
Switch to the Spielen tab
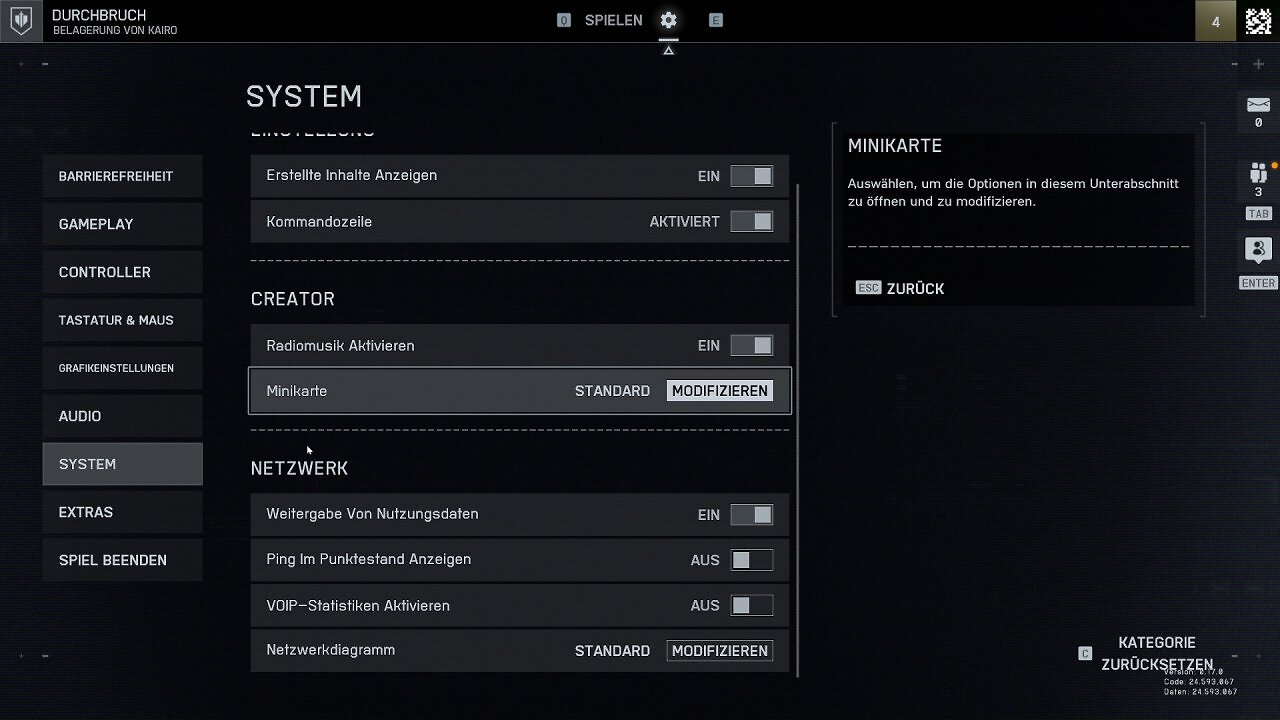point(613,20)
